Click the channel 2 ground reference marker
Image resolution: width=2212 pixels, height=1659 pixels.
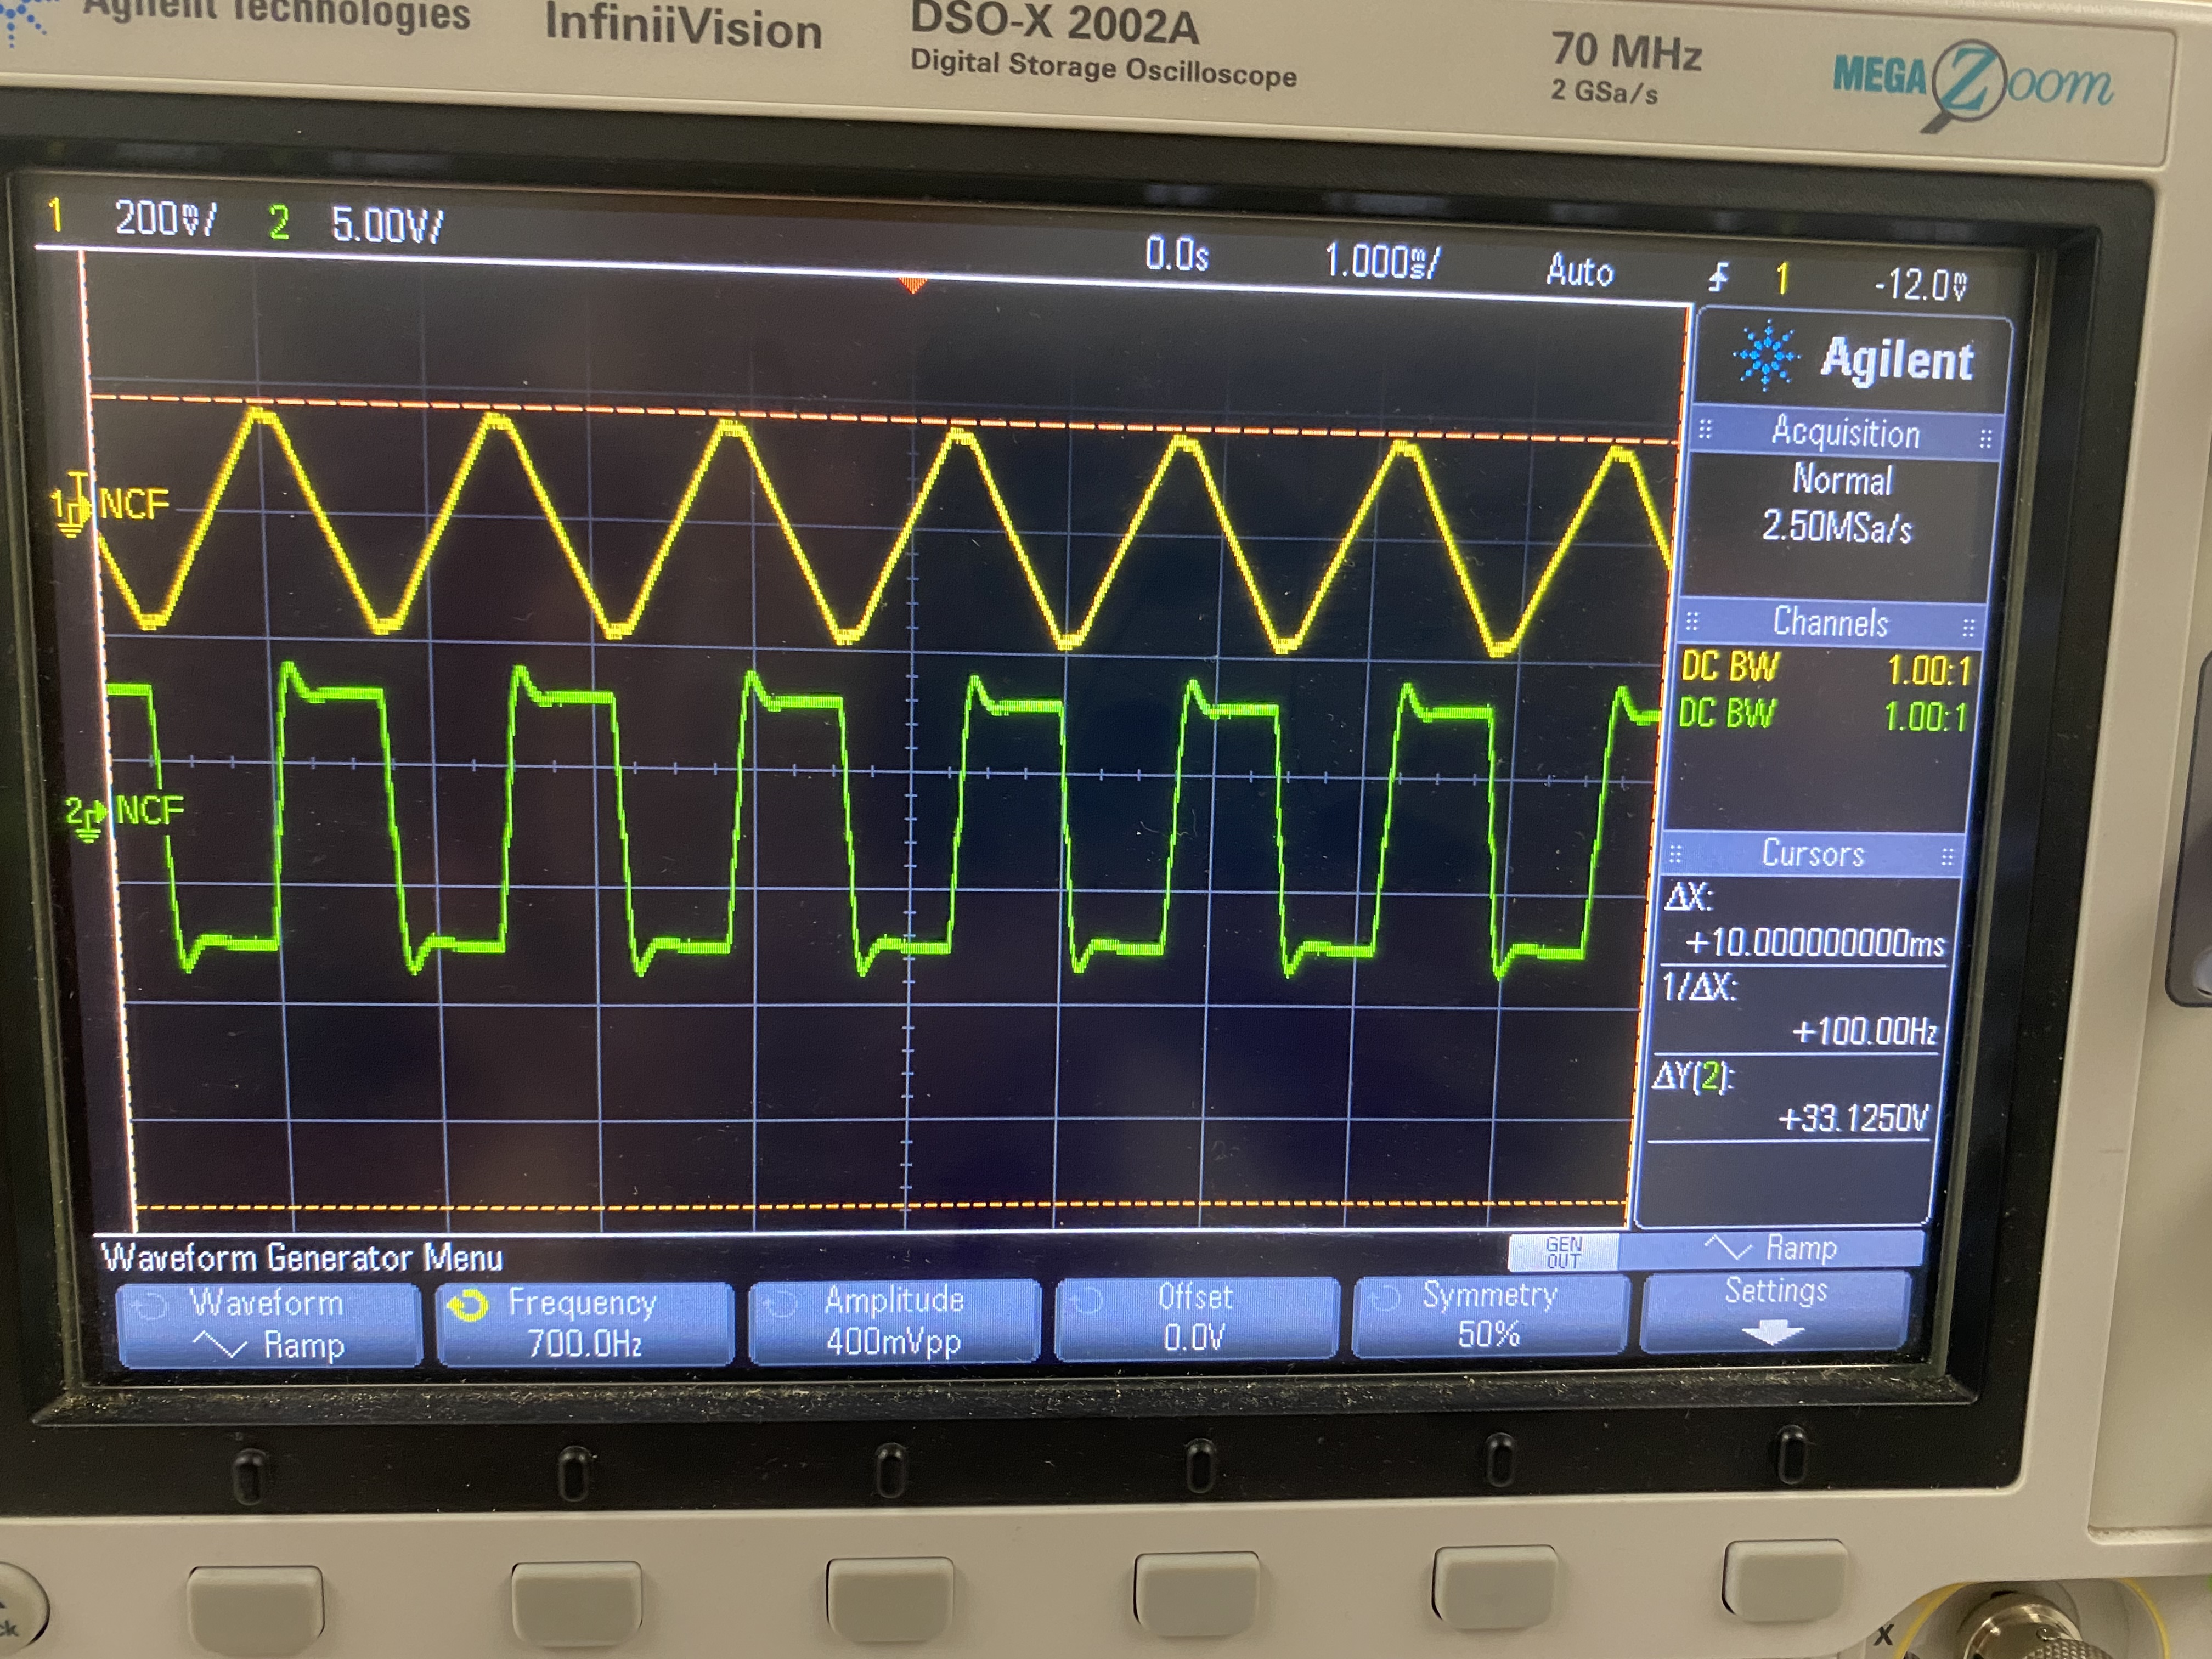[87, 817]
